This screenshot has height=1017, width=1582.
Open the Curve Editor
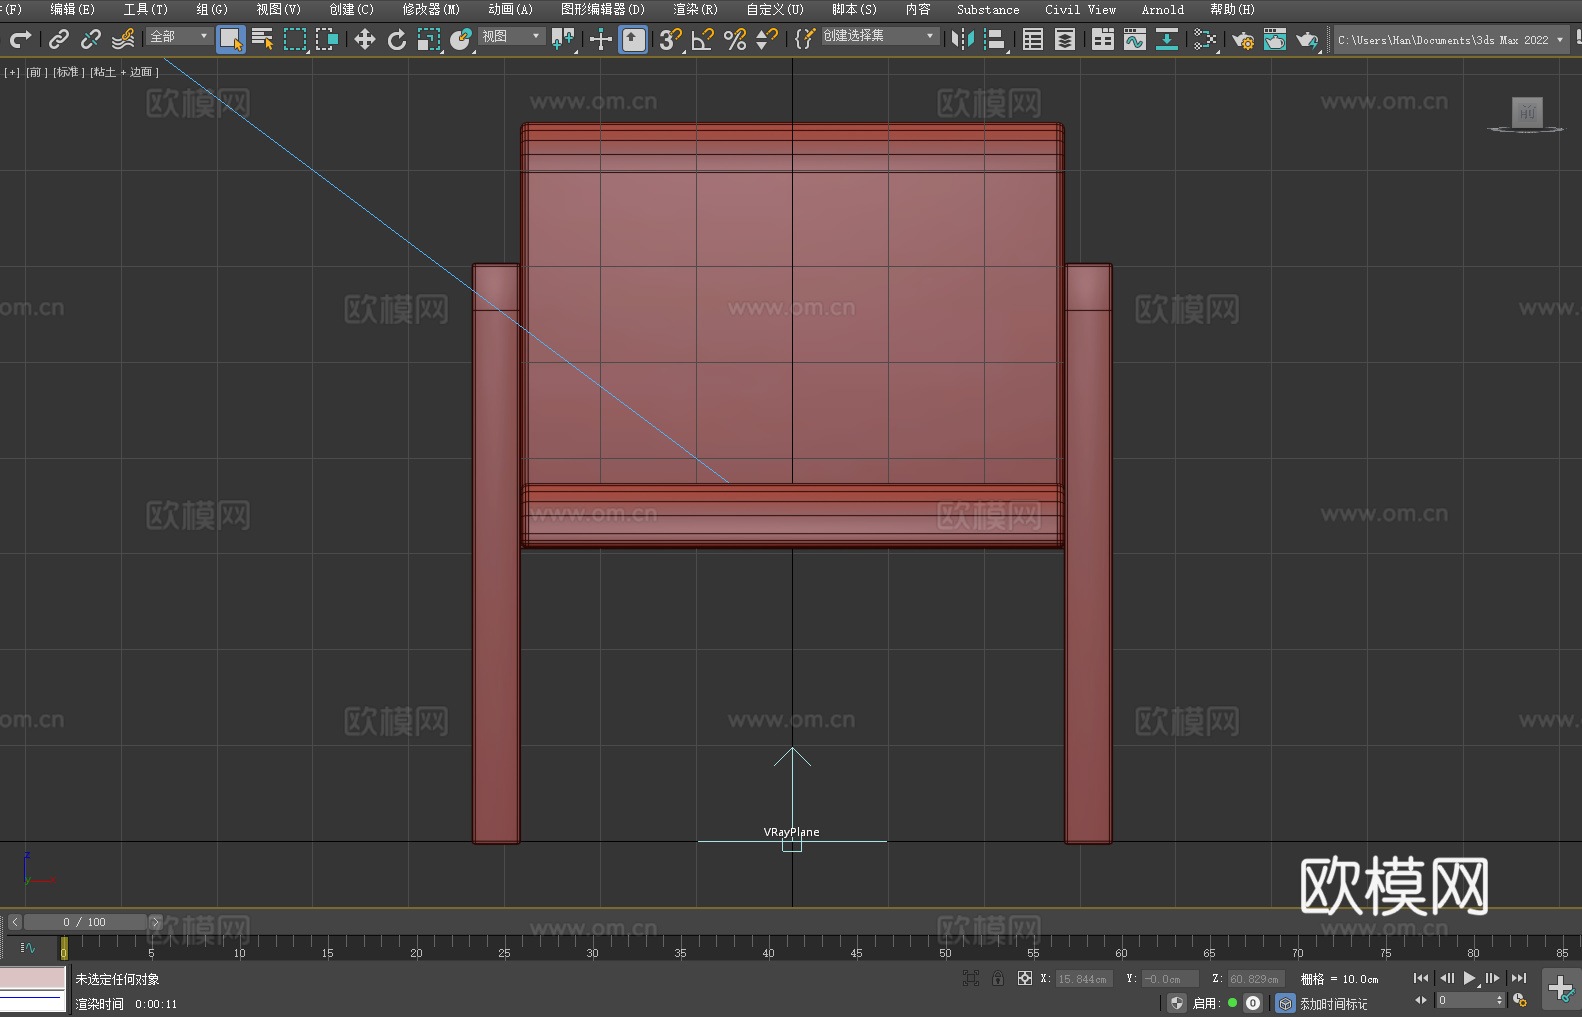pyautogui.click(x=1135, y=39)
